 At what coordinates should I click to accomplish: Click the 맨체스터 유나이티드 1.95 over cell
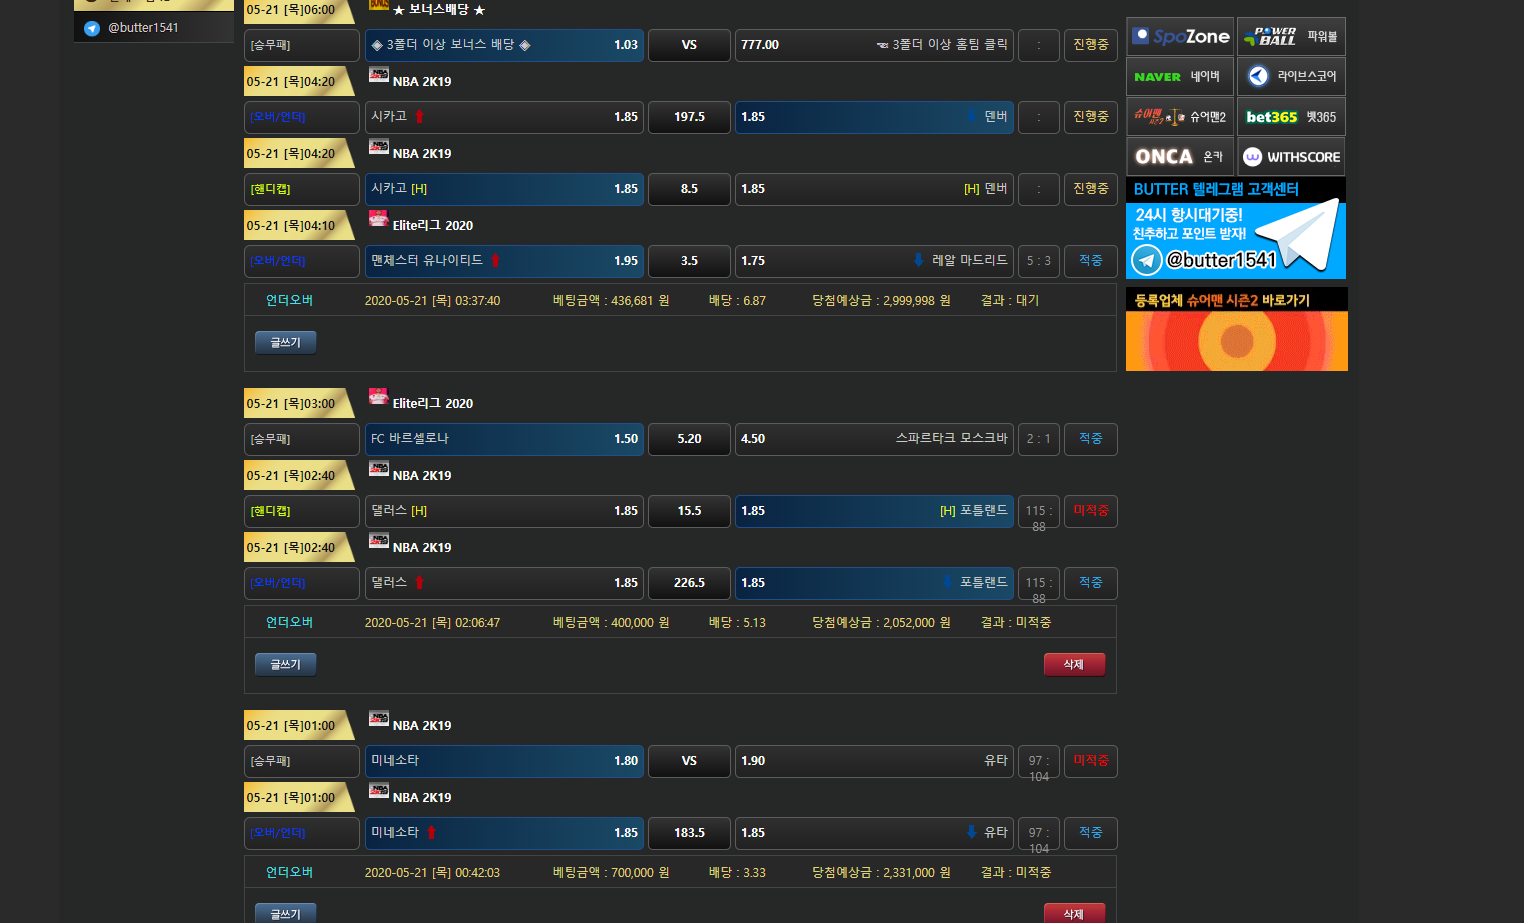click(x=504, y=261)
